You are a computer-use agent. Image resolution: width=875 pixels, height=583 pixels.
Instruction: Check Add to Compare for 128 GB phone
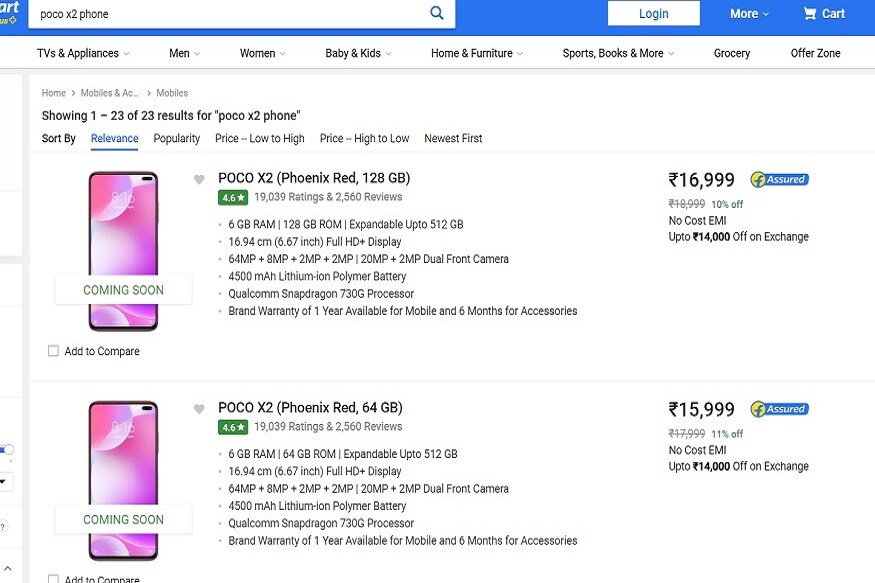click(x=53, y=351)
